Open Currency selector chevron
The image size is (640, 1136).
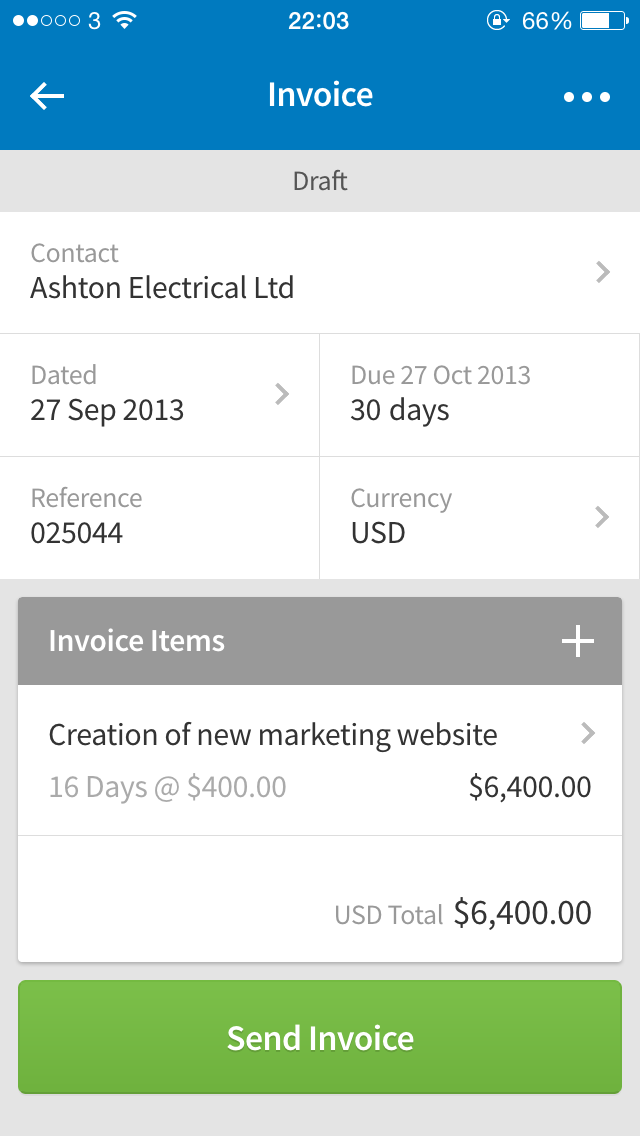point(602,517)
